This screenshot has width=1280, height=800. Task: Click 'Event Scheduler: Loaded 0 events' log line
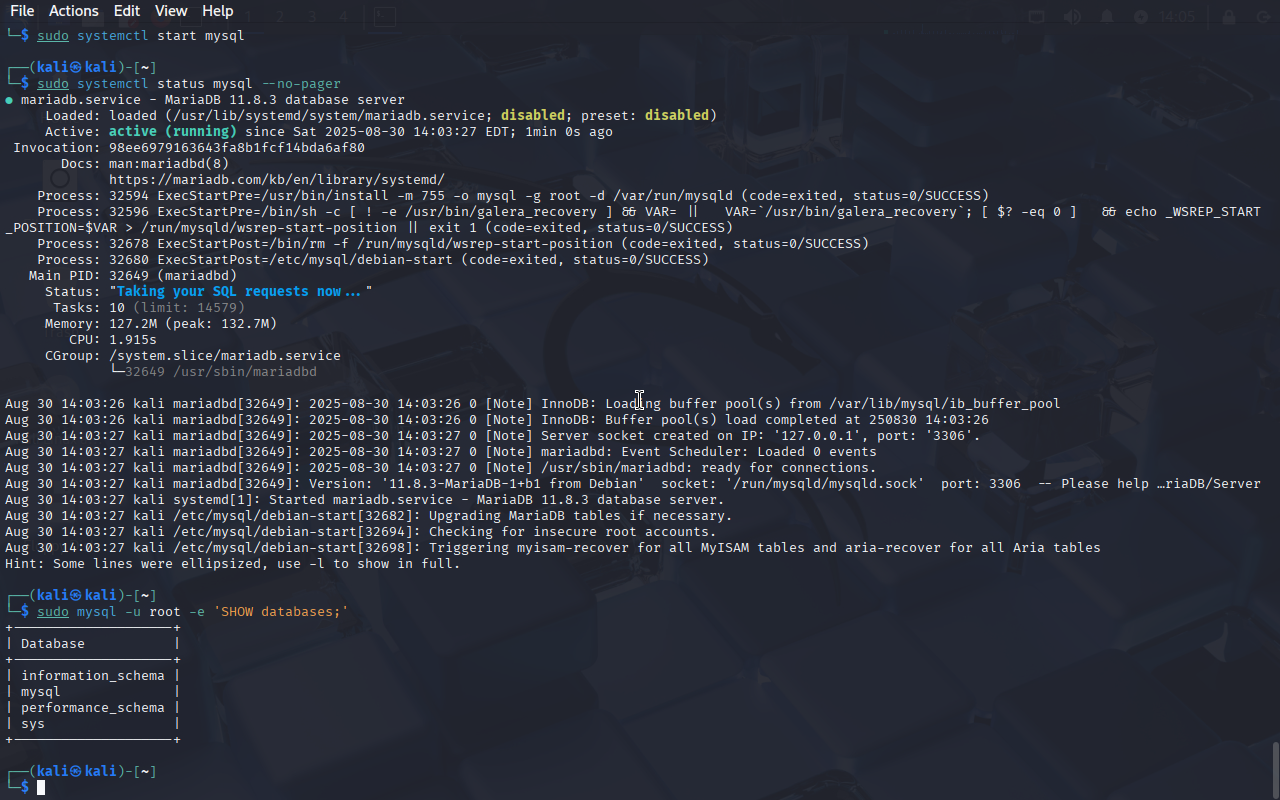click(x=441, y=452)
